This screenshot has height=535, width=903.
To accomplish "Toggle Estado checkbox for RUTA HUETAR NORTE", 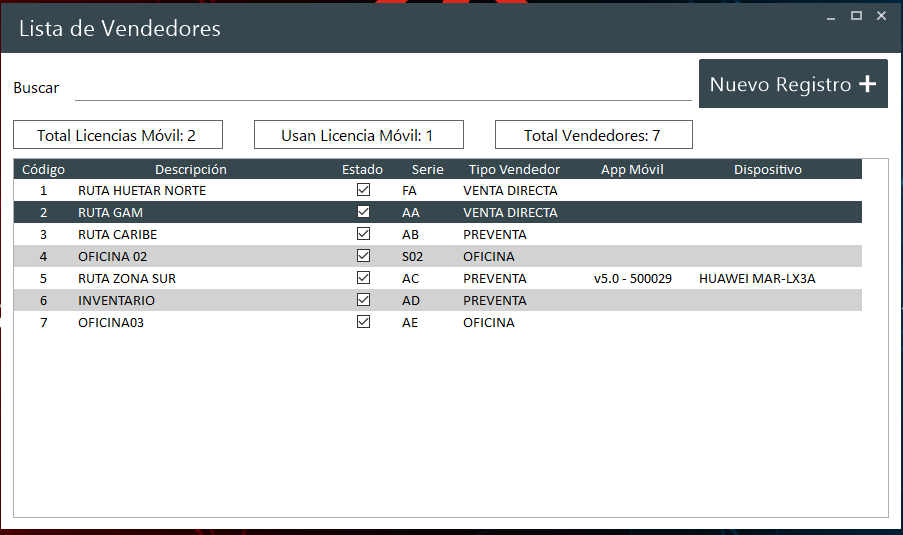I will point(363,190).
